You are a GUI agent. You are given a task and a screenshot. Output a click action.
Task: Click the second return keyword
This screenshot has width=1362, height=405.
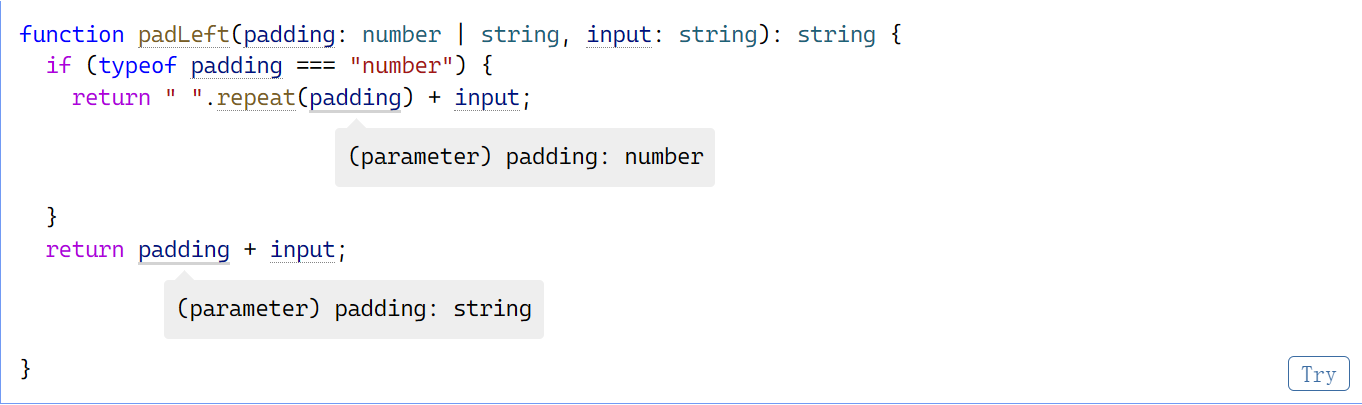tap(85, 250)
